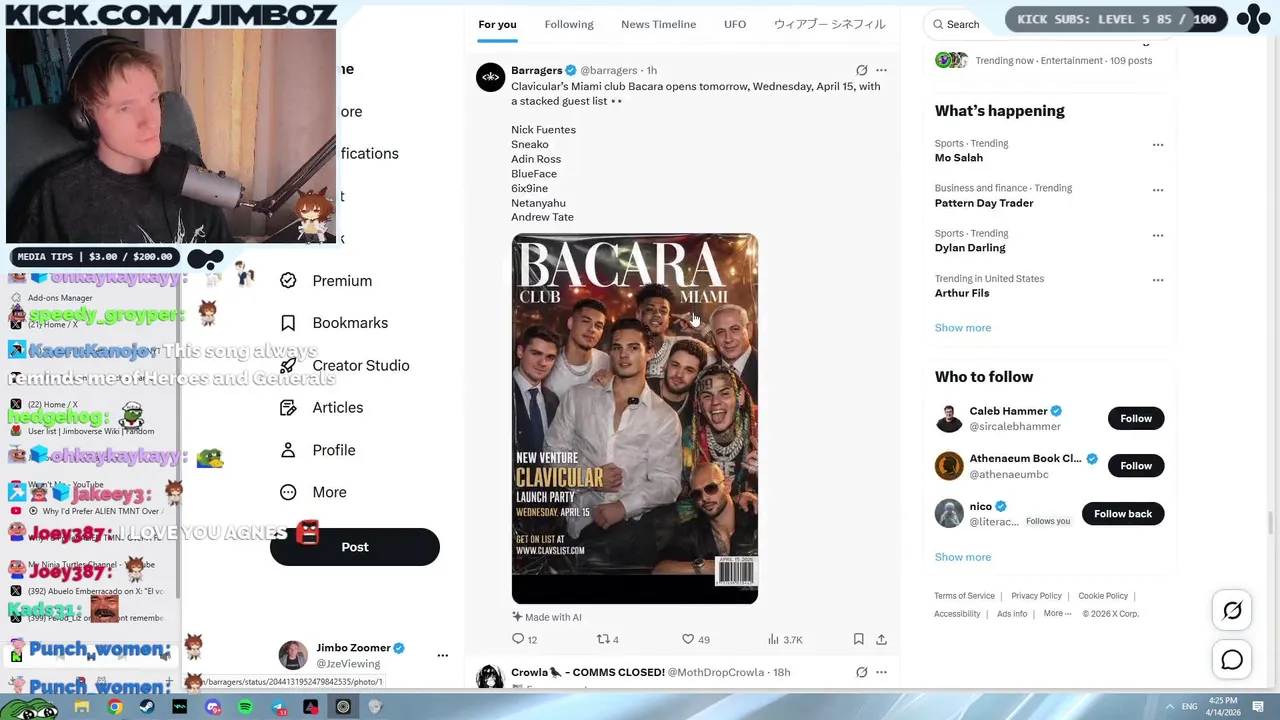This screenshot has width=1280, height=720.
Task: Open Caleb Hammer's avatar
Action: tap(949, 418)
